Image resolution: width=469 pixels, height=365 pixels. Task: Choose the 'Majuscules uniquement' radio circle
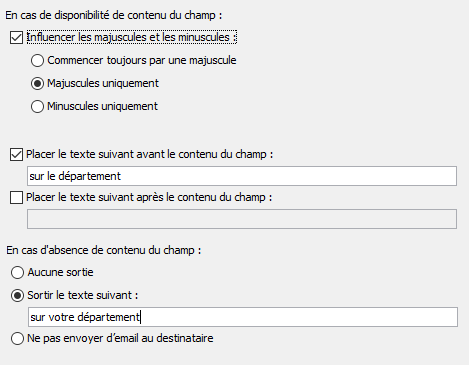(x=37, y=83)
